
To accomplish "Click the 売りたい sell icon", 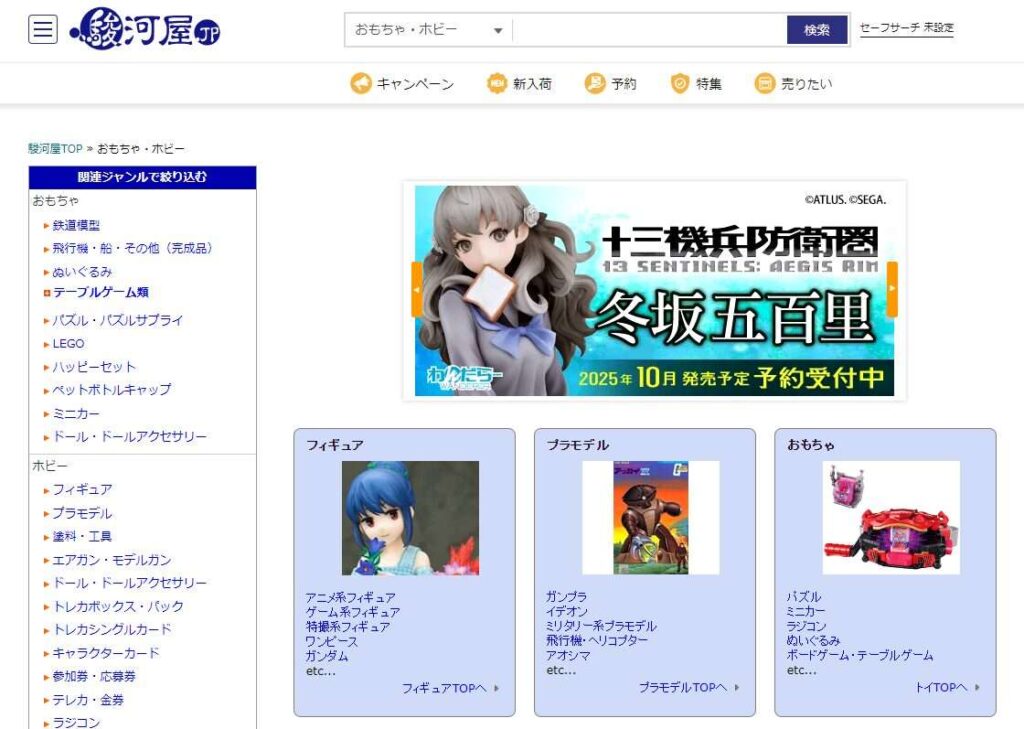I will 764,85.
